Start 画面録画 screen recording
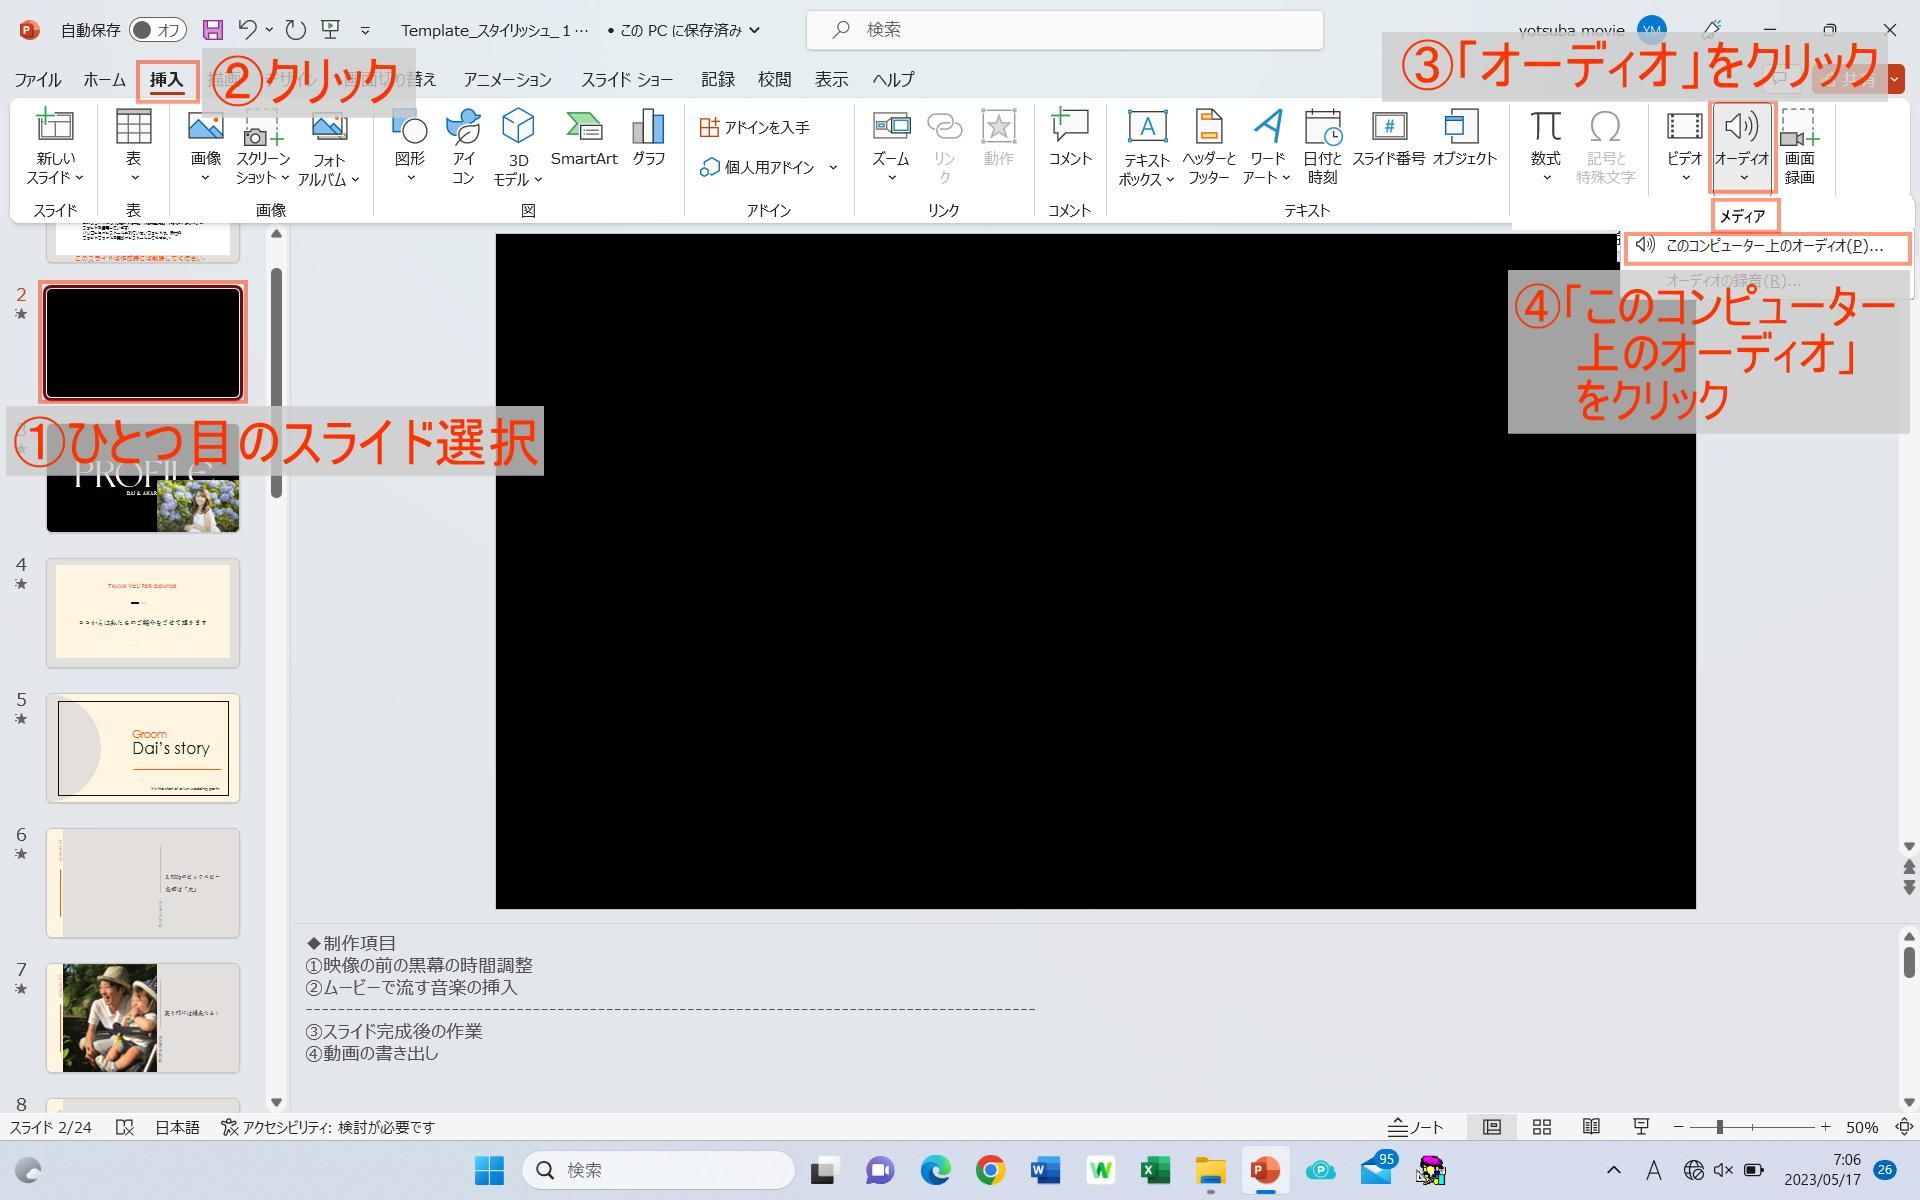 tap(1799, 148)
